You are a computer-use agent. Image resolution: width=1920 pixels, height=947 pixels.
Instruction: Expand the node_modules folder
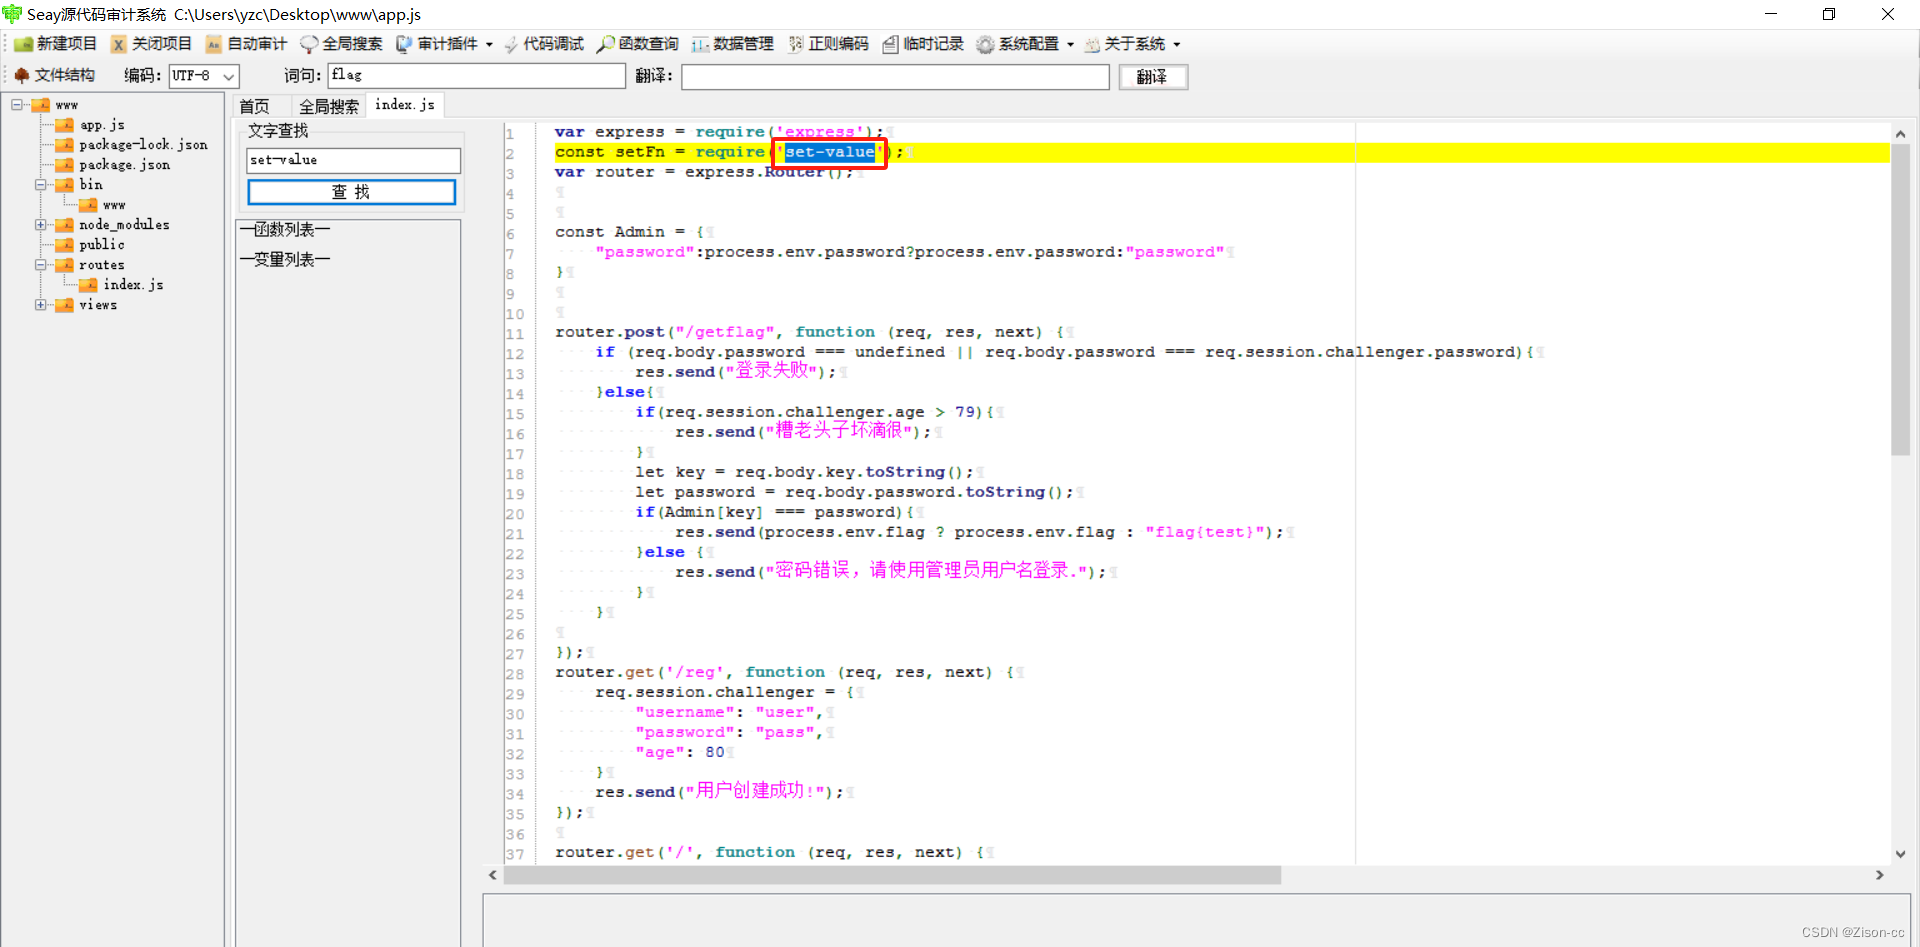click(40, 224)
